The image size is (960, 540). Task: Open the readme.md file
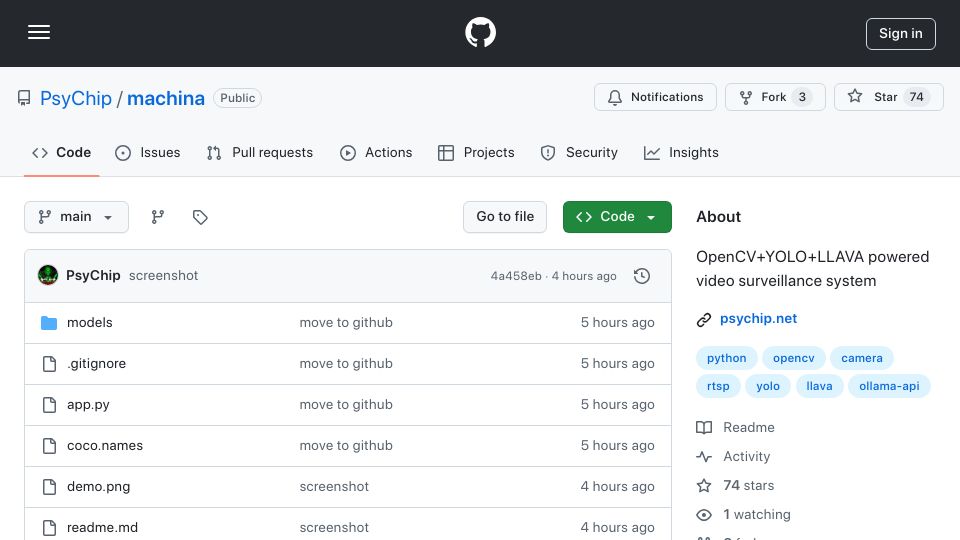(x=102, y=528)
